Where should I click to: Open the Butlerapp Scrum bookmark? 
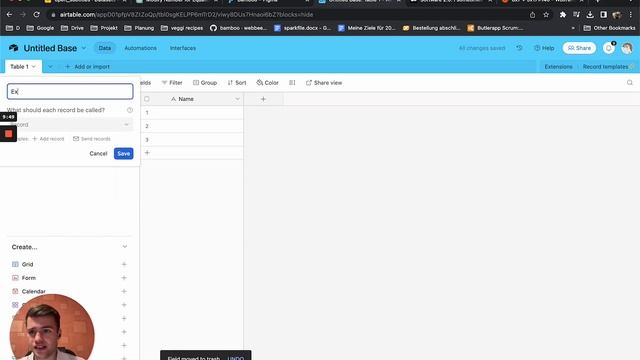click(496, 28)
